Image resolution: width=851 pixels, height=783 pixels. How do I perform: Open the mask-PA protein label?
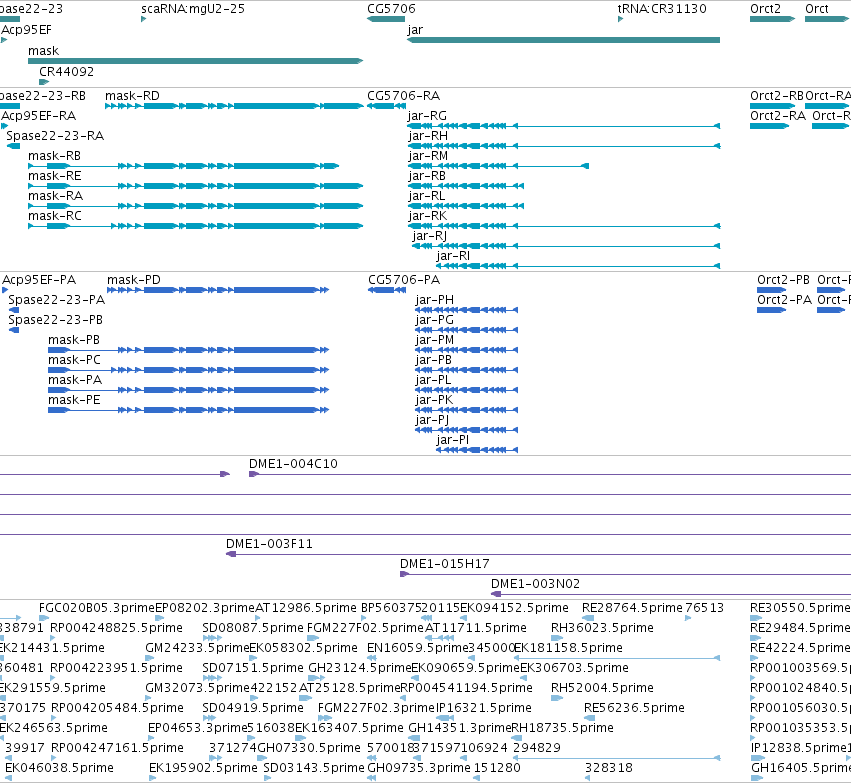pos(75,380)
